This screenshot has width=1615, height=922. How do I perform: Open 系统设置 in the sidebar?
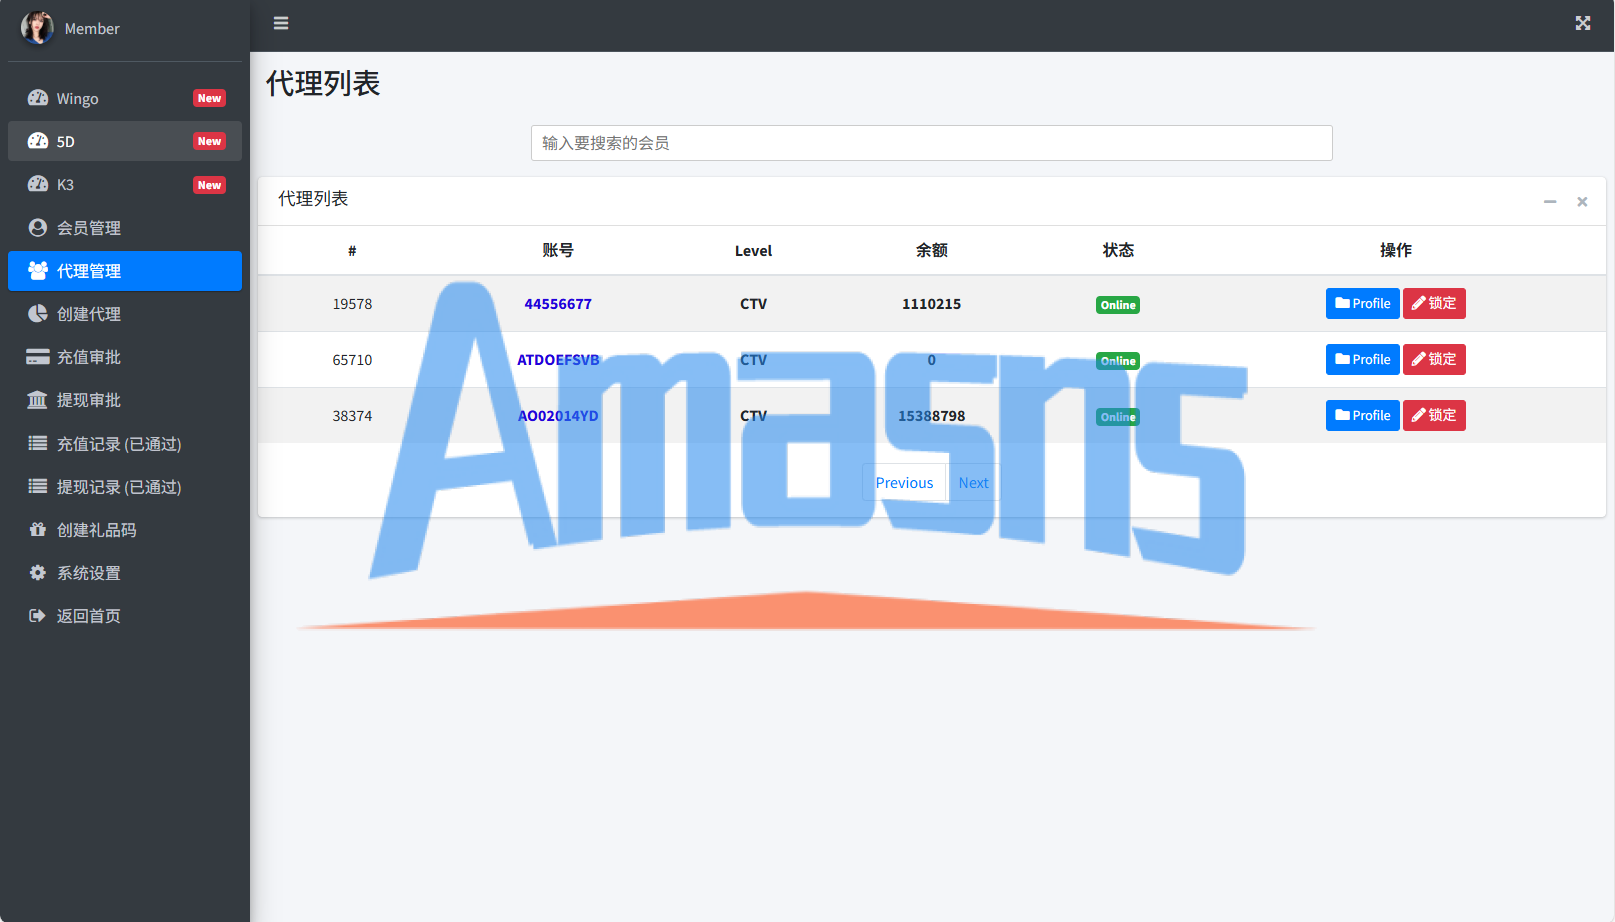pyautogui.click(x=125, y=572)
